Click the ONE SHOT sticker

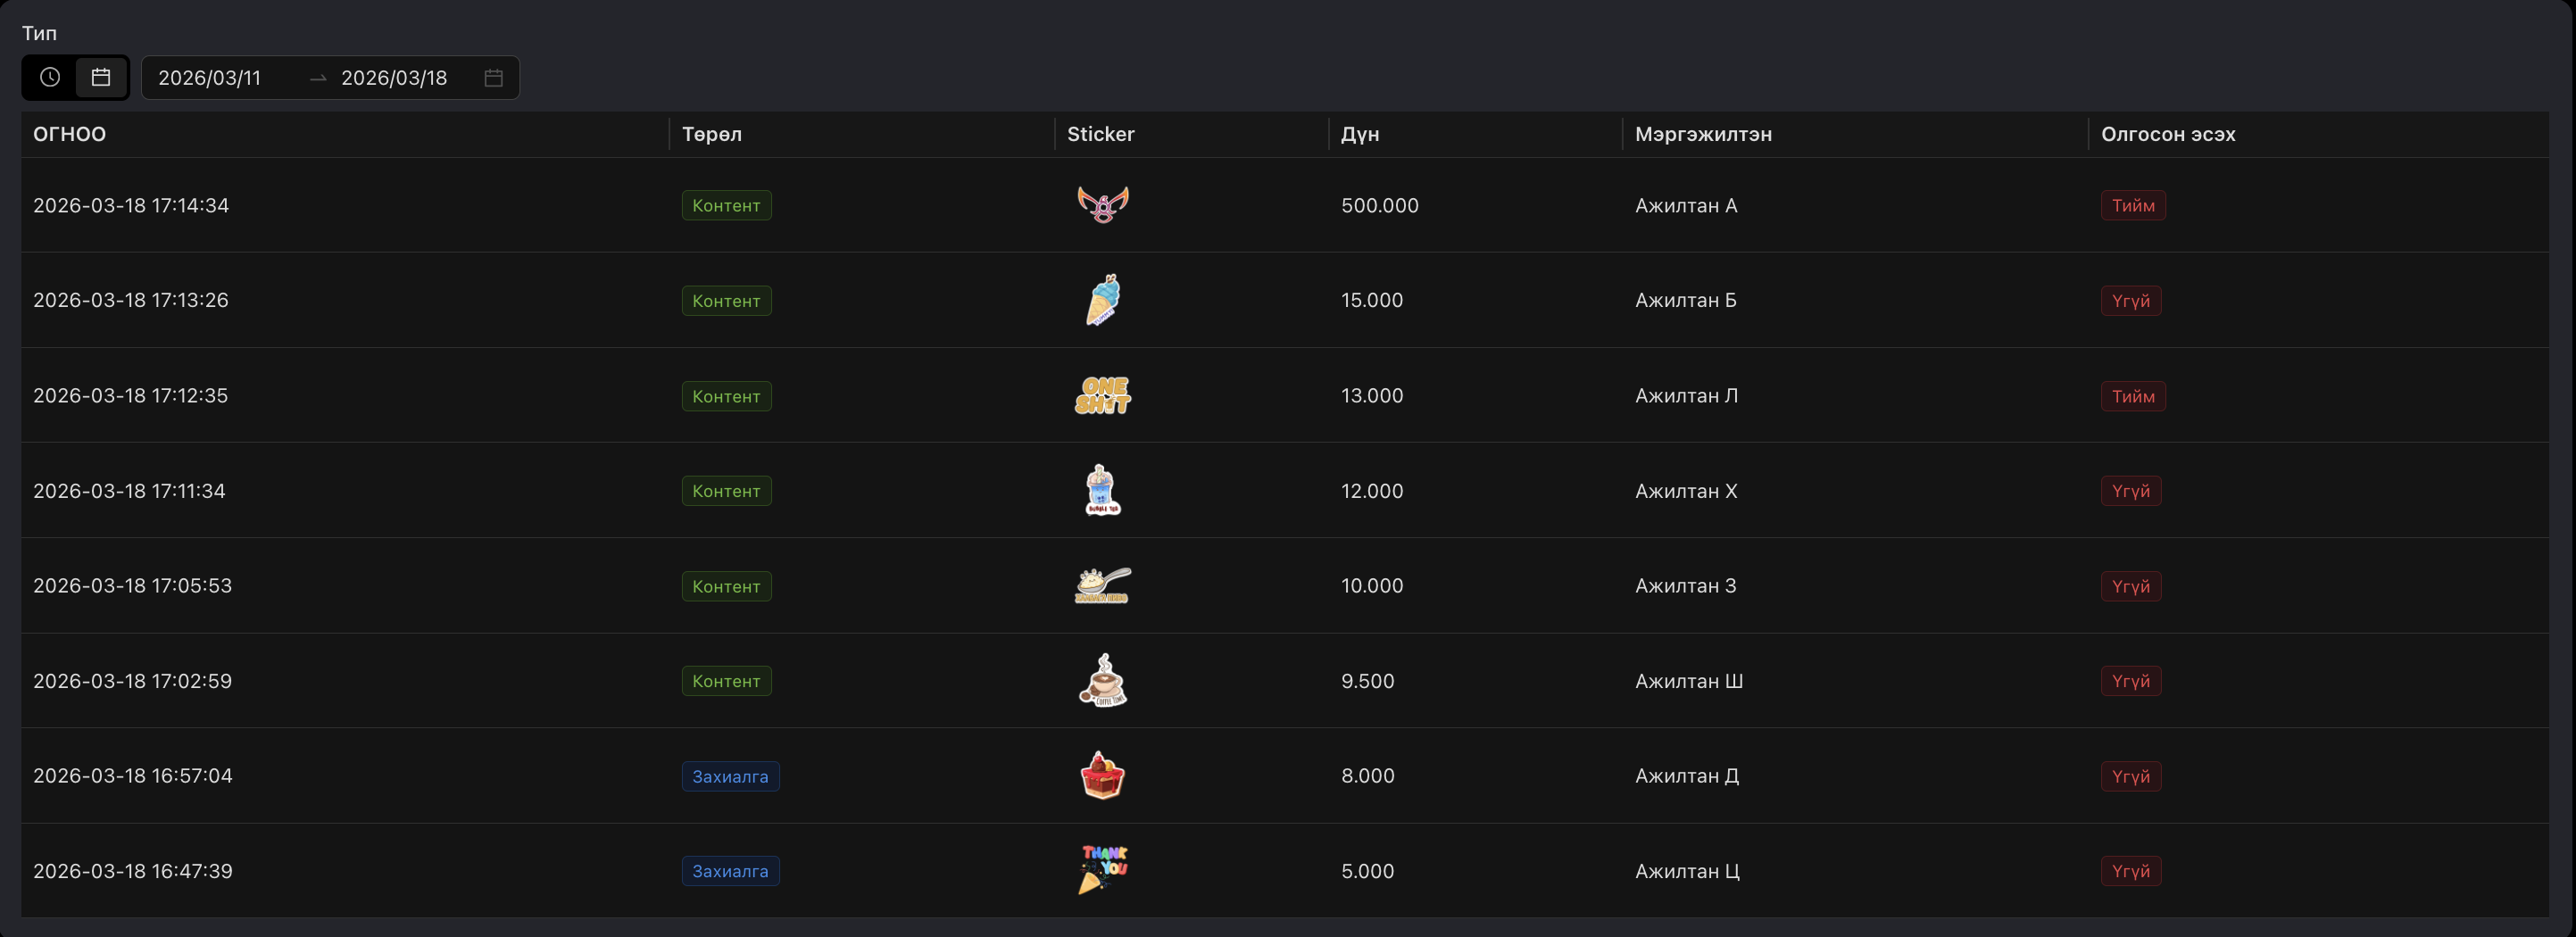click(x=1102, y=396)
